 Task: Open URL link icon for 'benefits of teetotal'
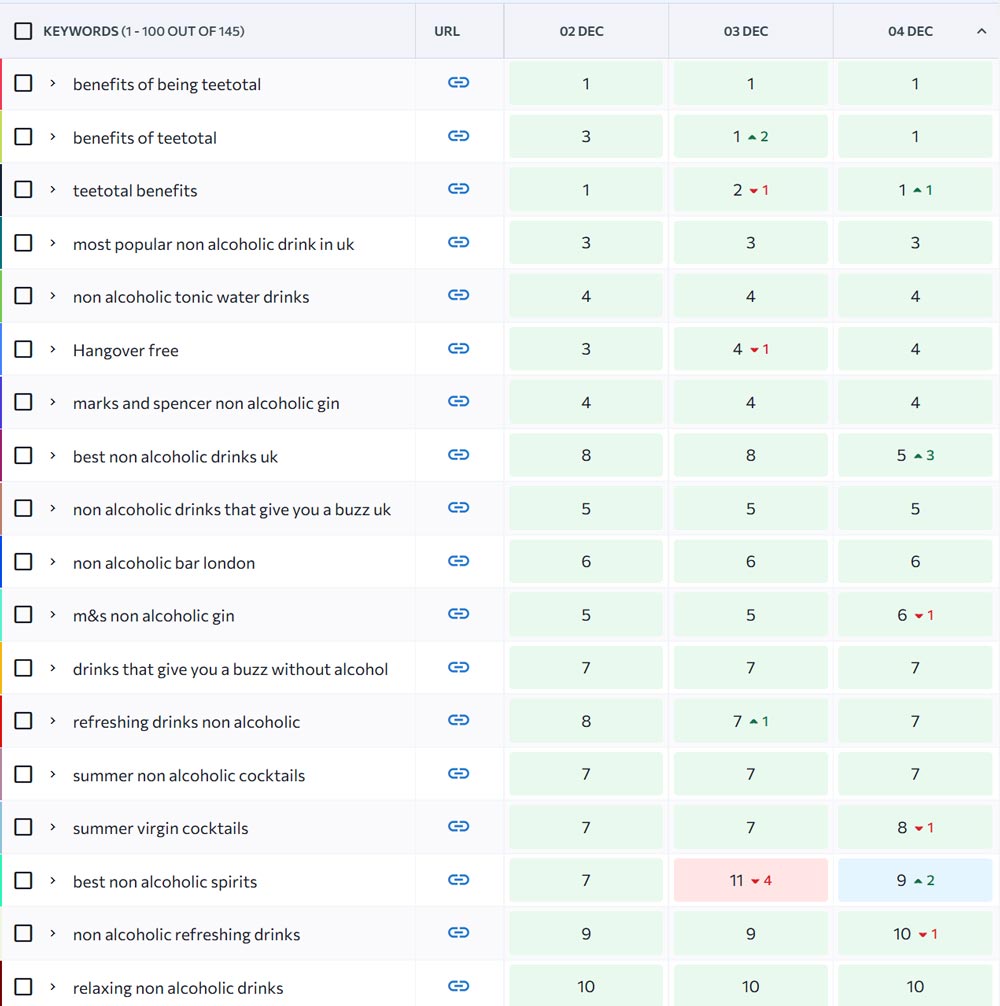click(x=459, y=136)
